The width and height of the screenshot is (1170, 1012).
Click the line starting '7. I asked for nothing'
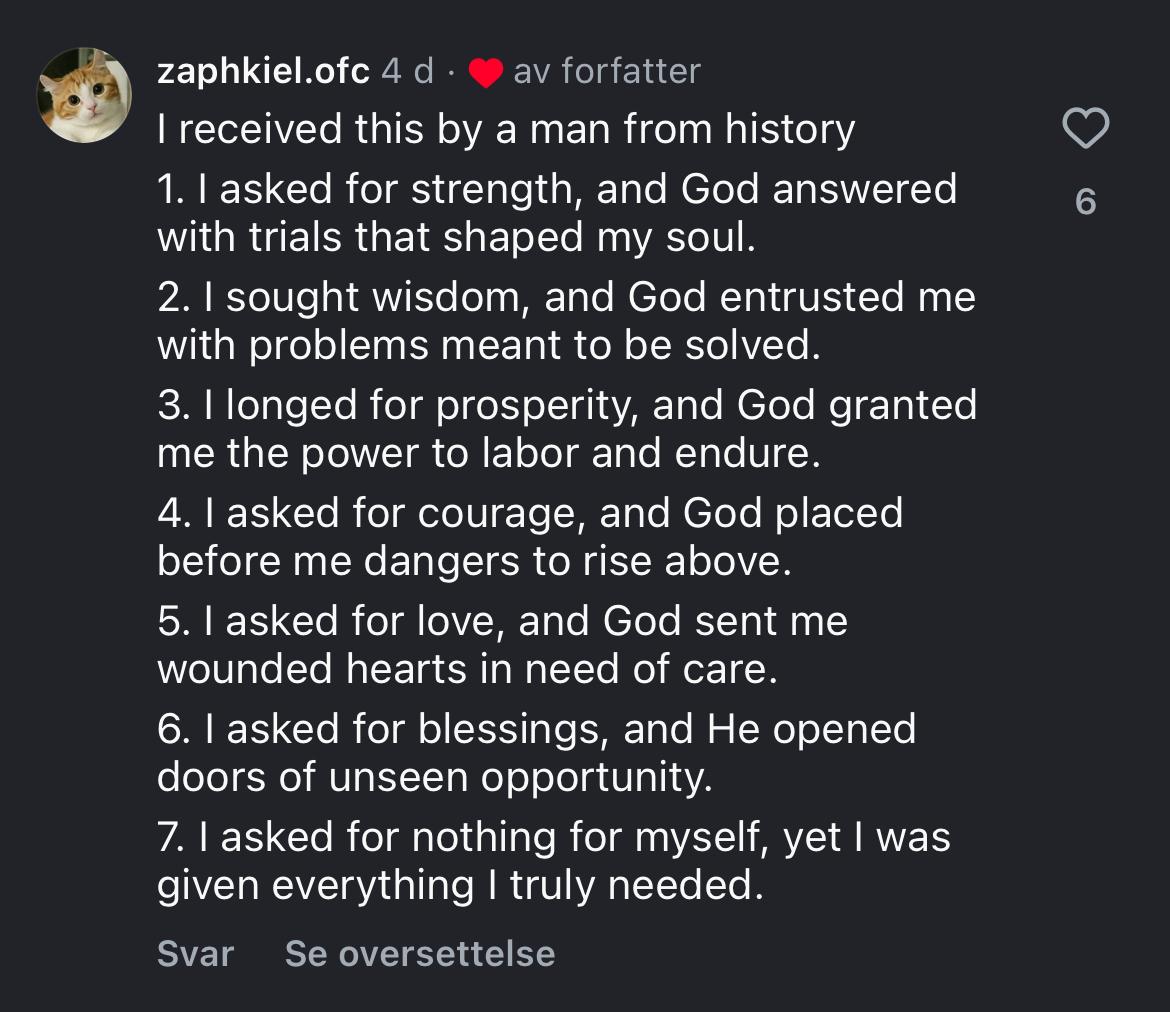[x=553, y=837]
